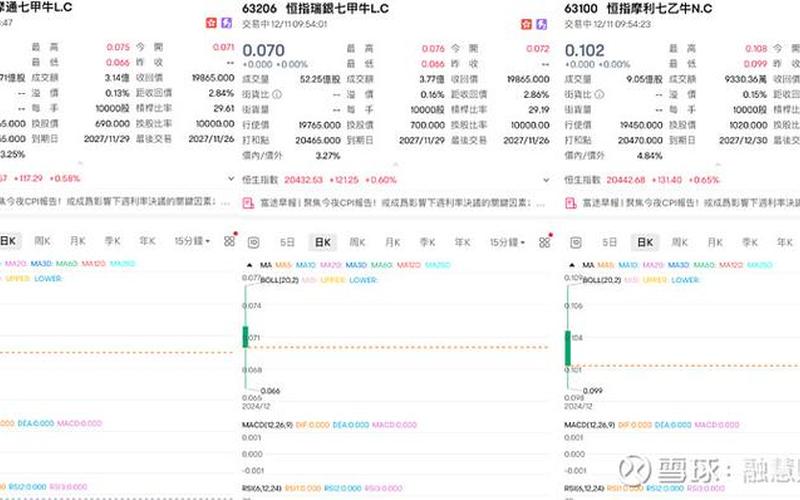The width and height of the screenshot is (800, 500).
Task: Click MA30 legend label in 63206 chart
Action: point(356,265)
